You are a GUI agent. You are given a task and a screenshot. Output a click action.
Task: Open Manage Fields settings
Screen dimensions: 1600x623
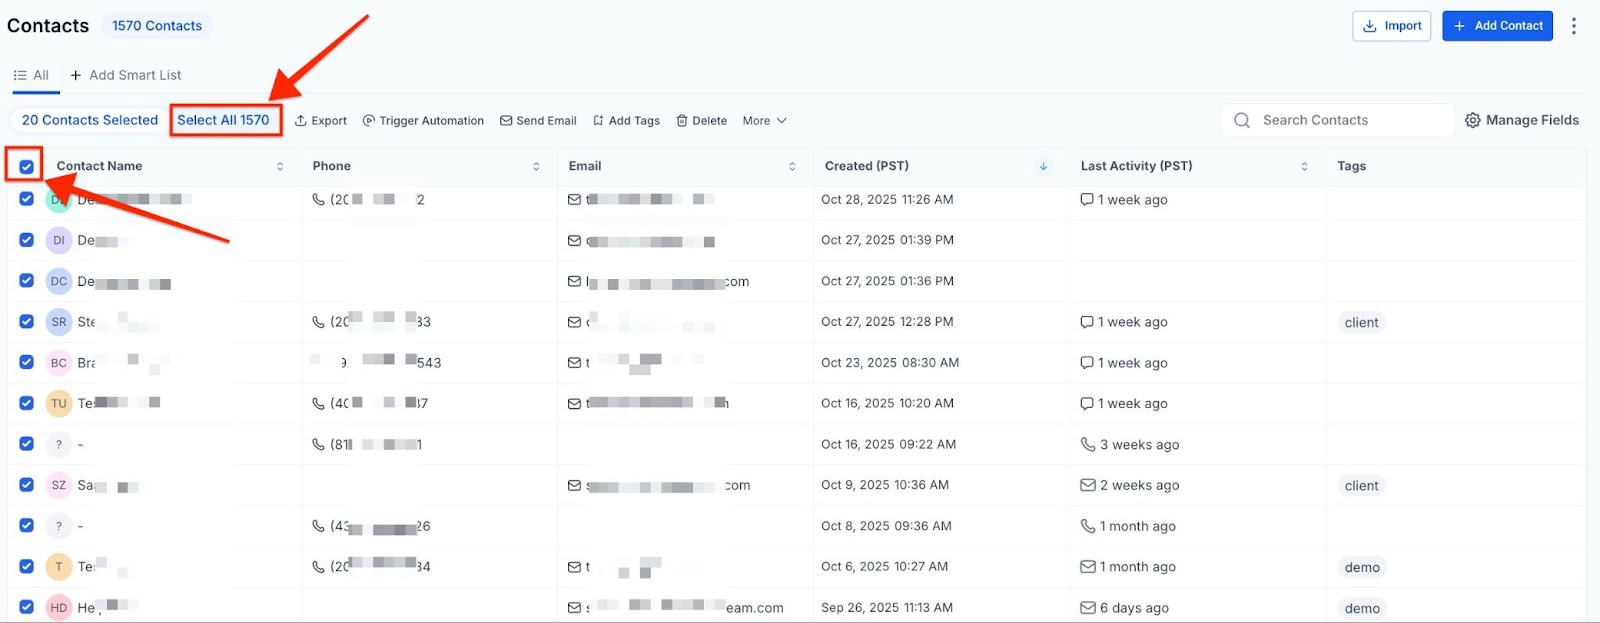1522,120
